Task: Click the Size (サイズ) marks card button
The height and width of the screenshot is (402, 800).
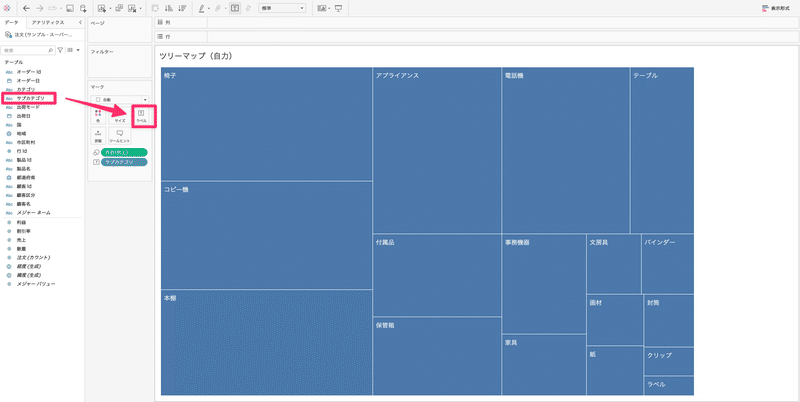Action: [x=120, y=116]
